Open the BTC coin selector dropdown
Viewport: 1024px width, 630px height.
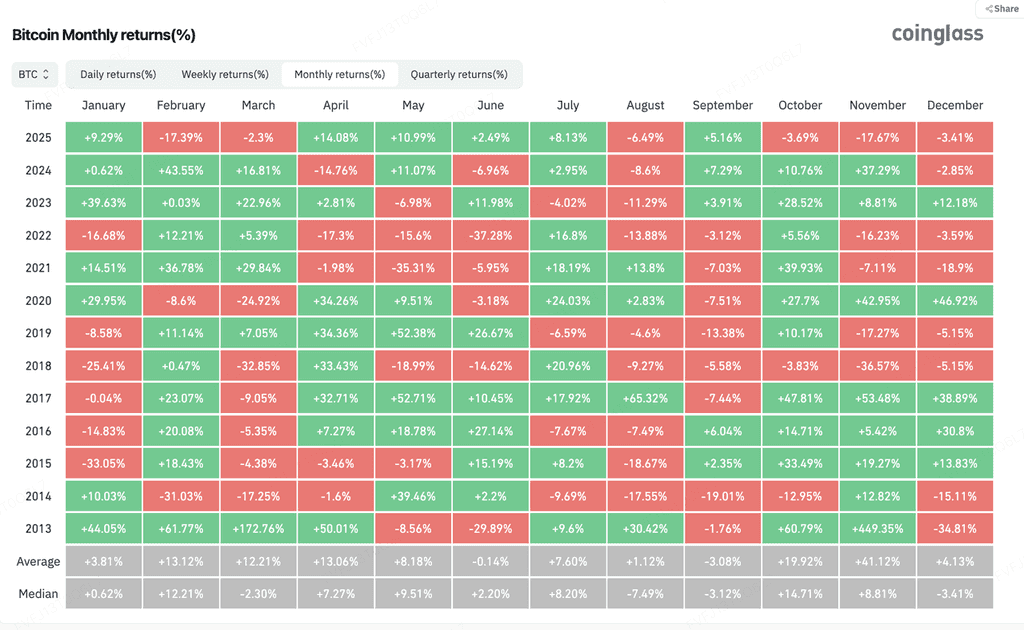click(35, 74)
